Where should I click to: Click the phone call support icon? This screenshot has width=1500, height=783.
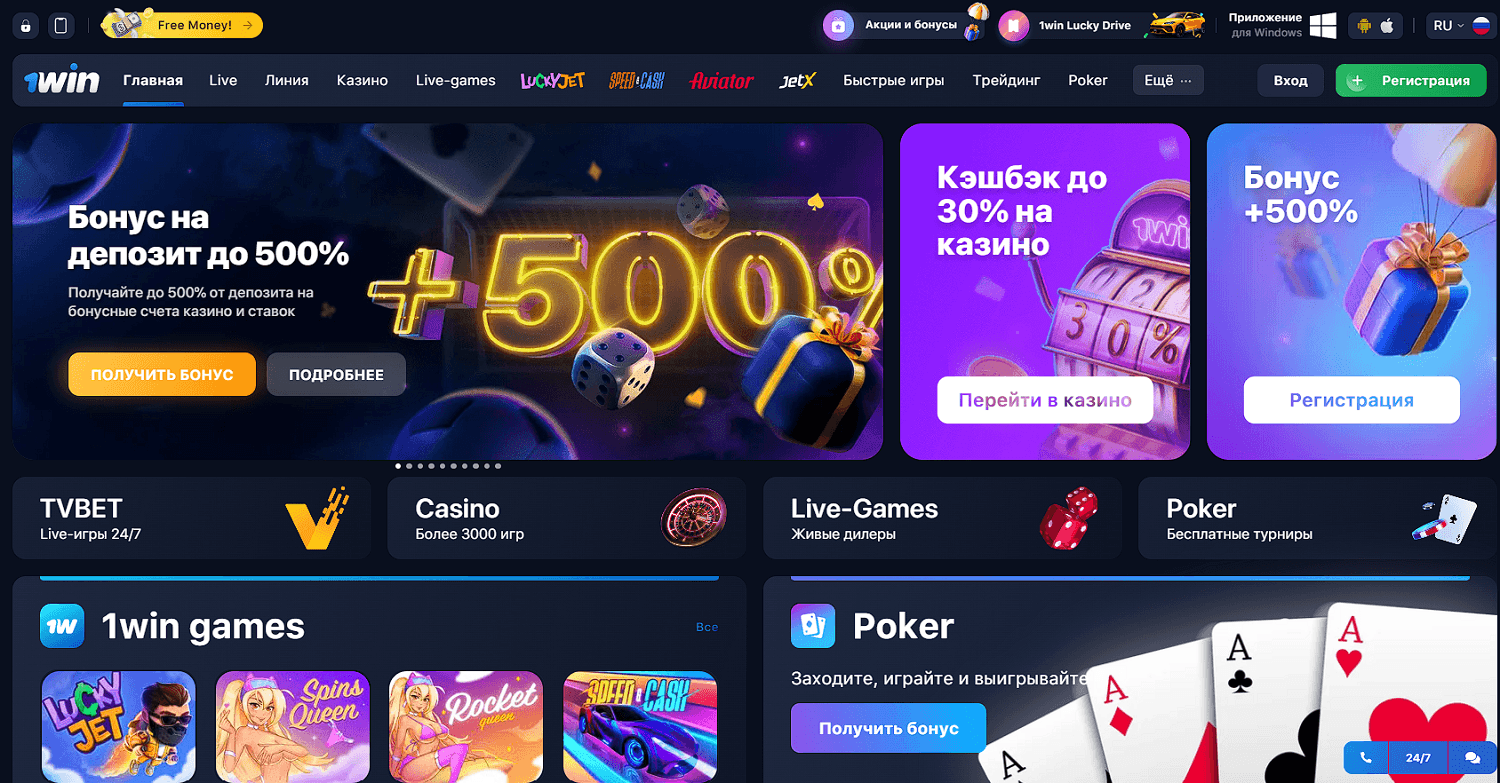pyautogui.click(x=1366, y=758)
